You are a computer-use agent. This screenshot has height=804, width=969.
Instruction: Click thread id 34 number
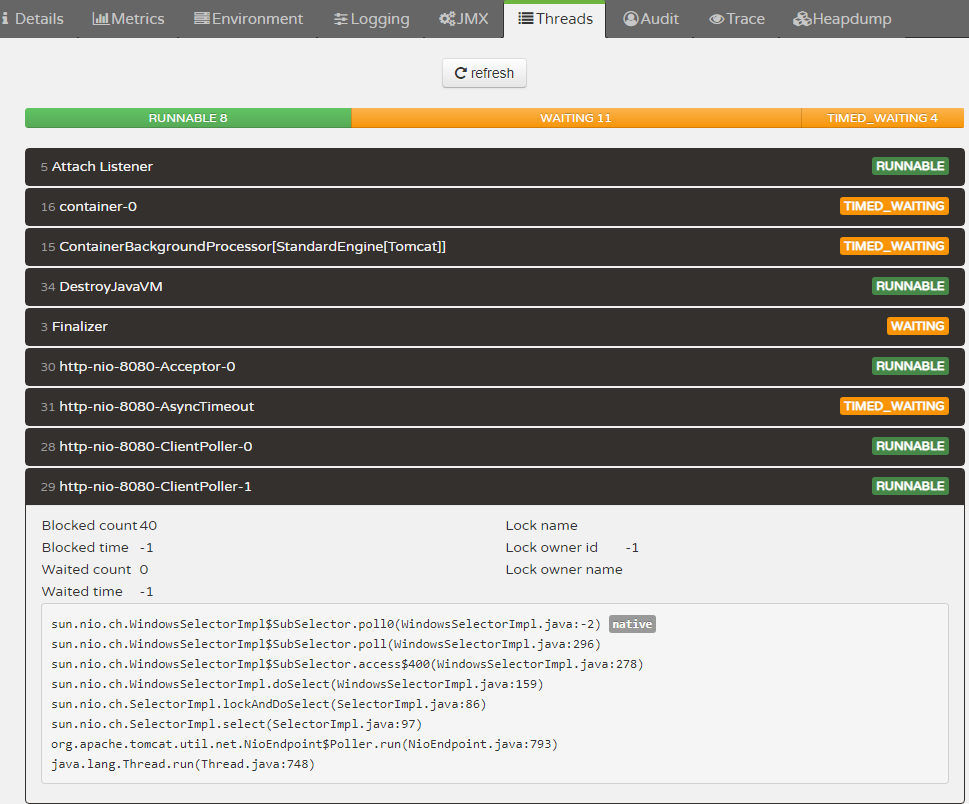[48, 287]
